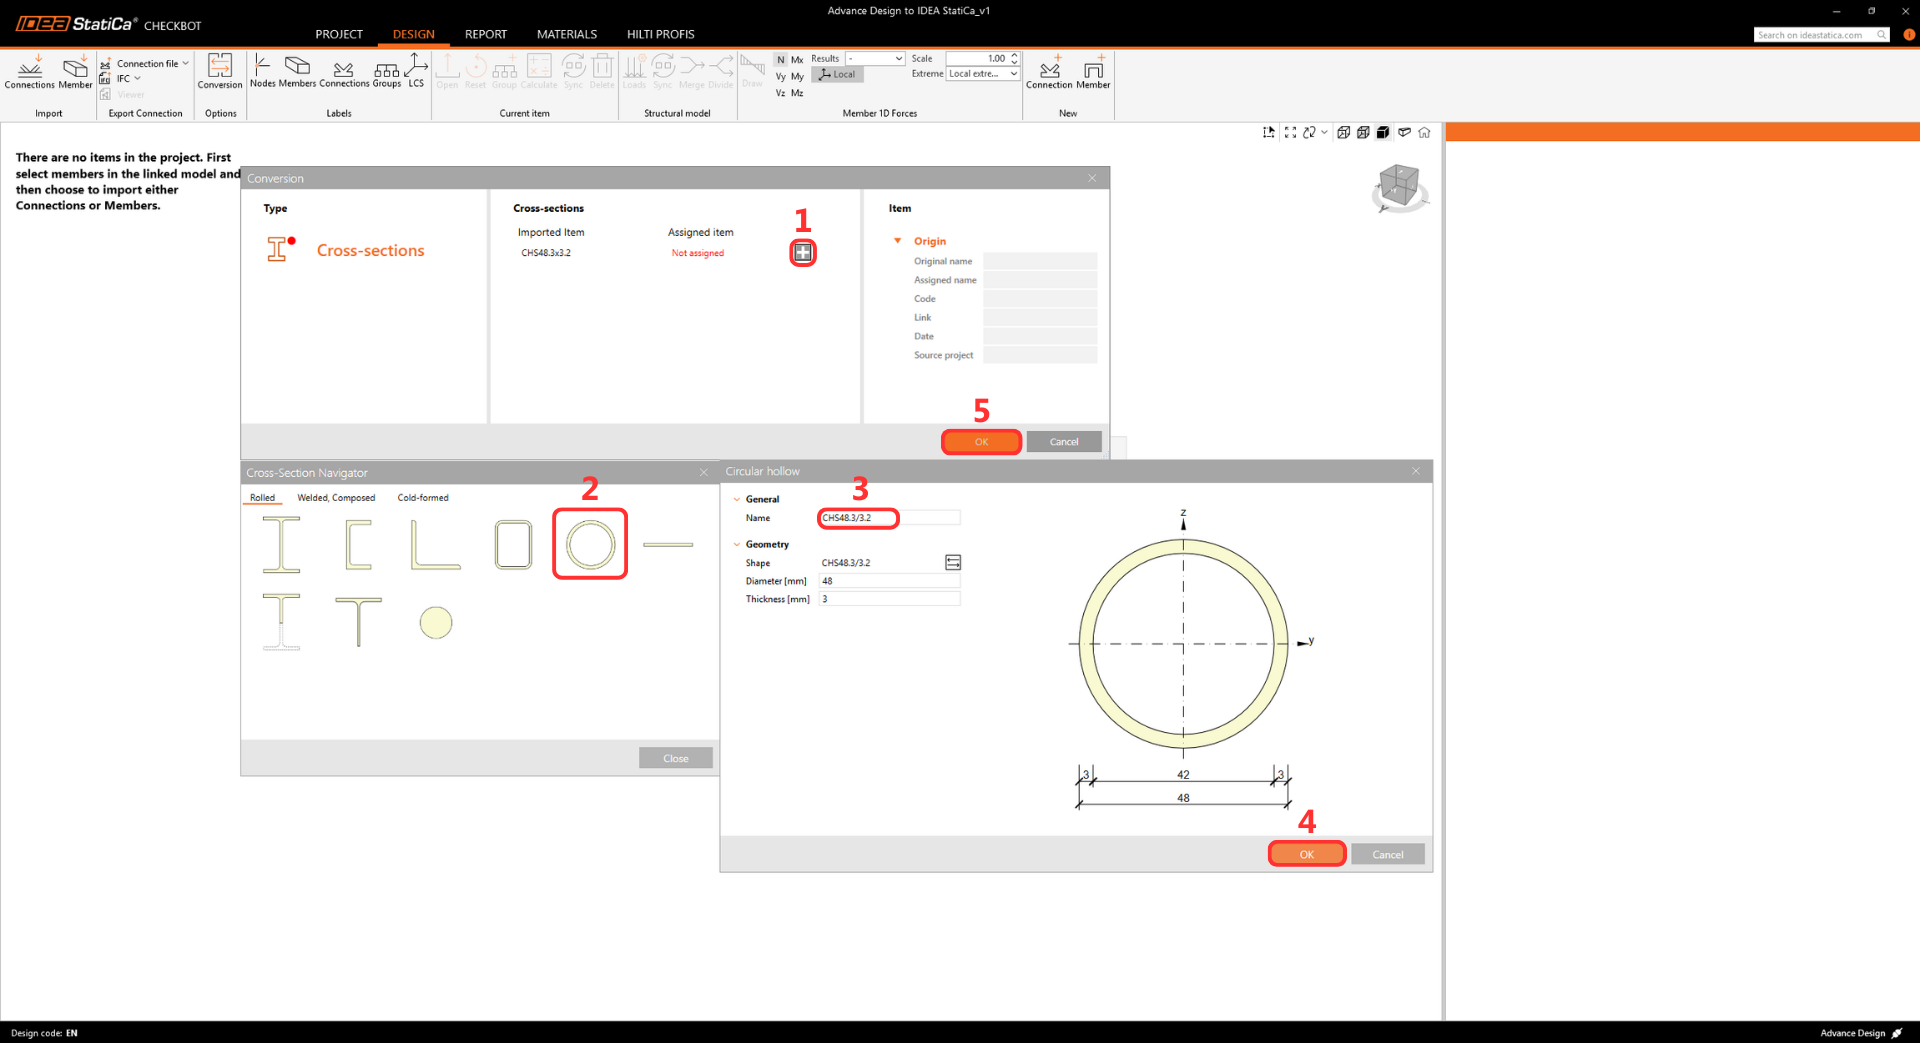The height and width of the screenshot is (1043, 1920).
Task: Open the Extreme dropdown list
Action: coord(983,74)
